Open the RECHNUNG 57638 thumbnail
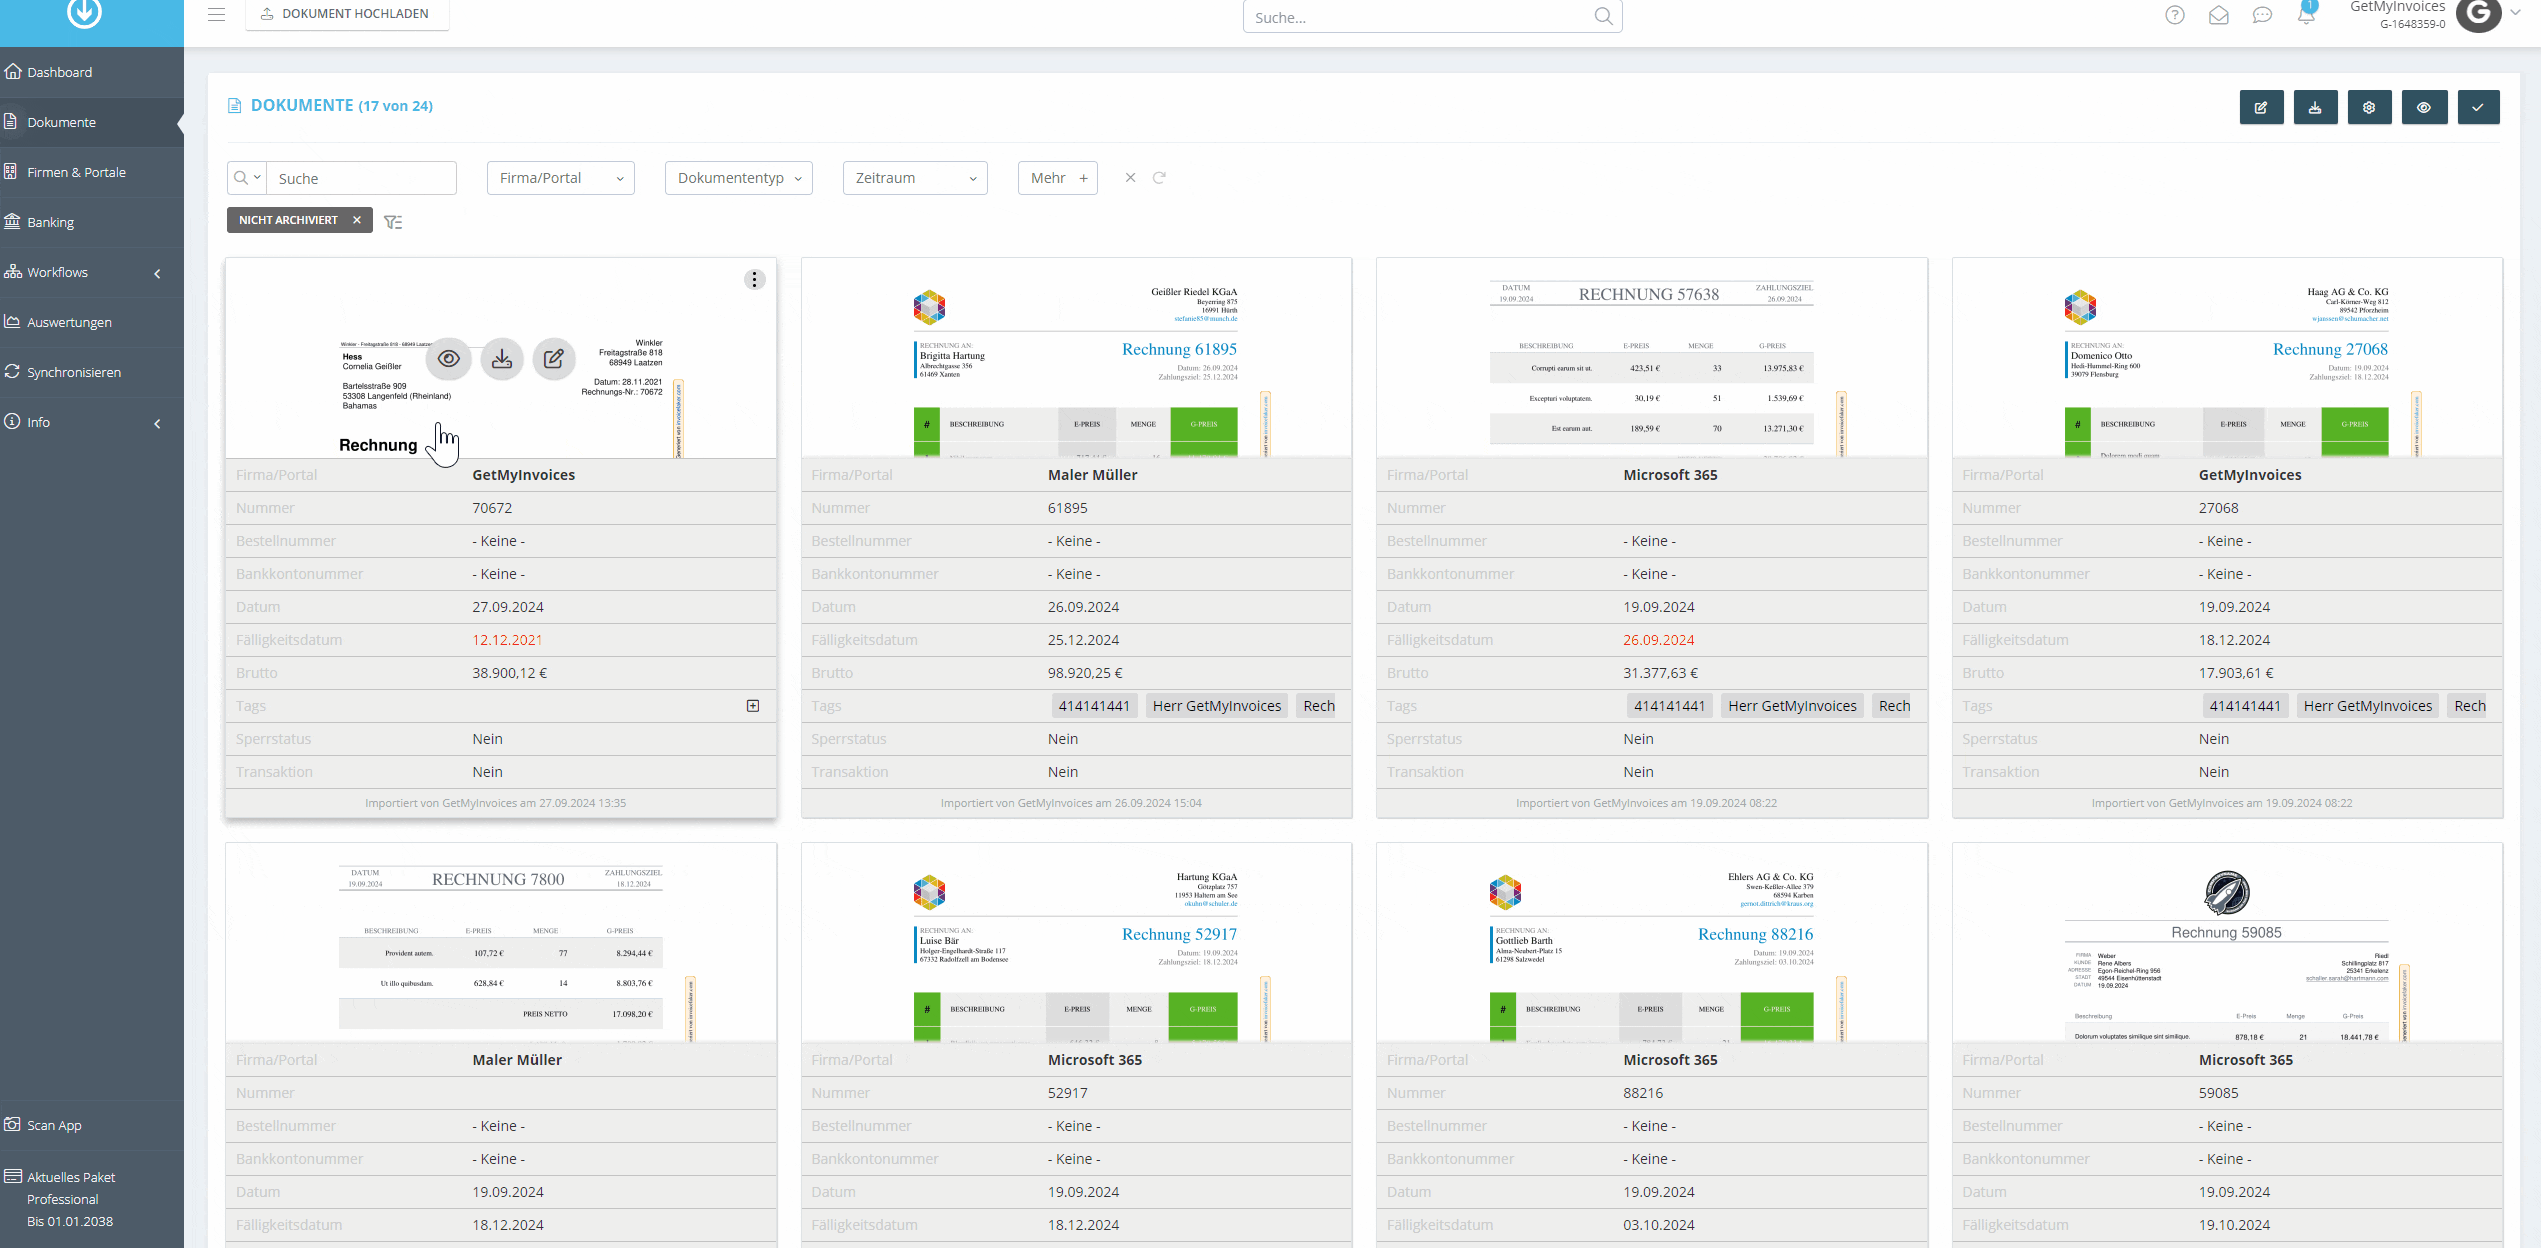 click(x=1651, y=358)
